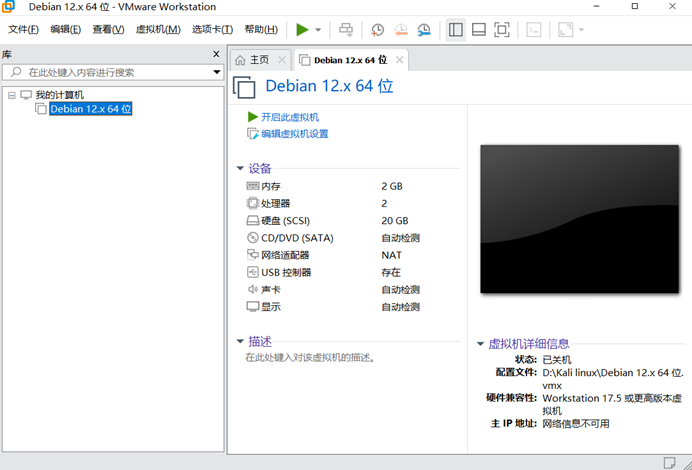The image size is (692, 470).
Task: Open the 内存 memory device entry
Action: [x=271, y=186]
